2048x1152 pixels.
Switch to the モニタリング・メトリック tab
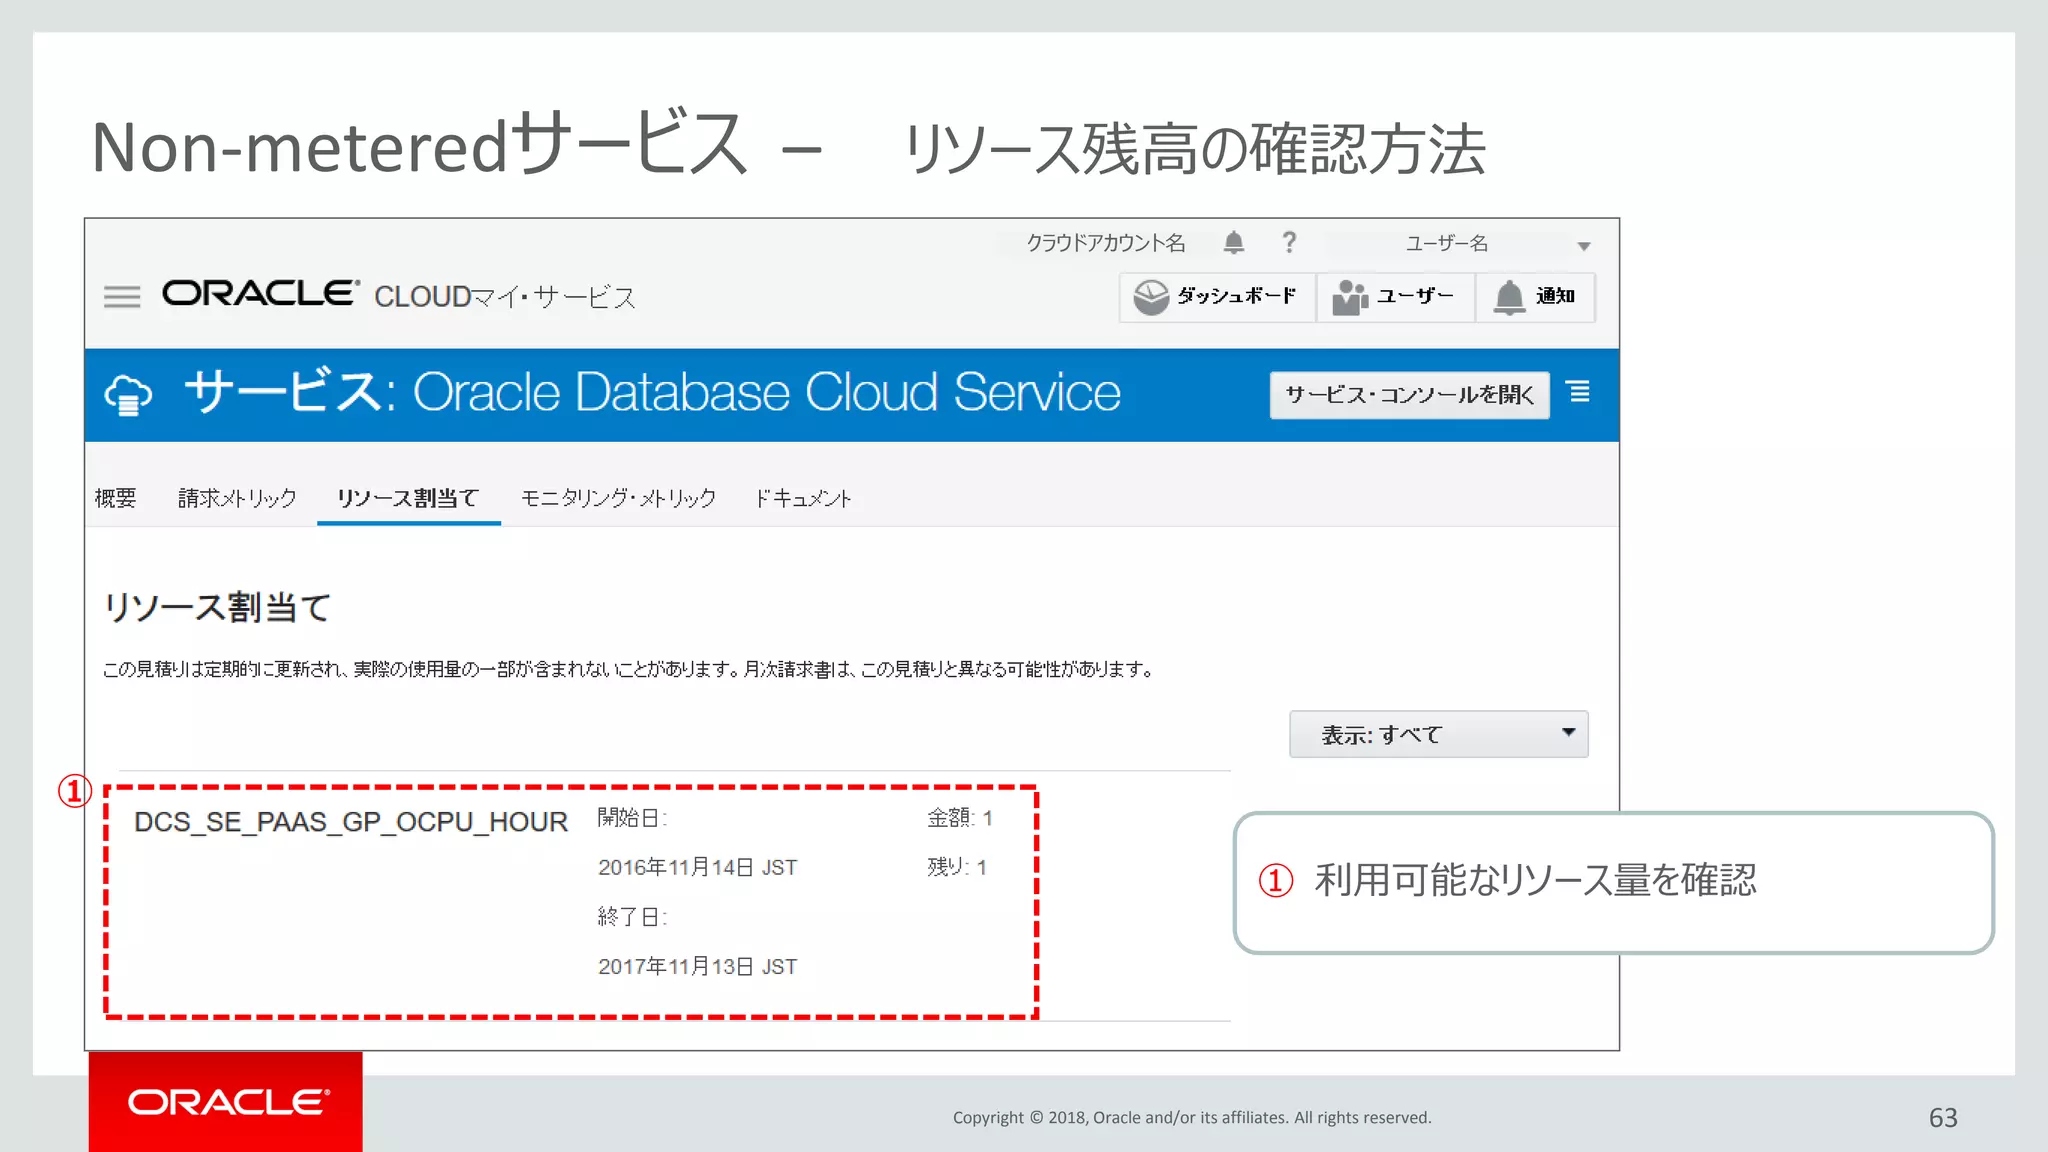point(618,498)
